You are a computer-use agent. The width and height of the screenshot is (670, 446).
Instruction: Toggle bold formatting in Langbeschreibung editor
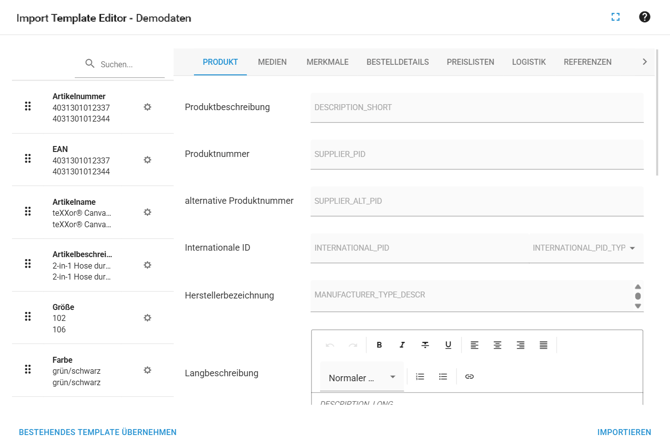(x=379, y=345)
